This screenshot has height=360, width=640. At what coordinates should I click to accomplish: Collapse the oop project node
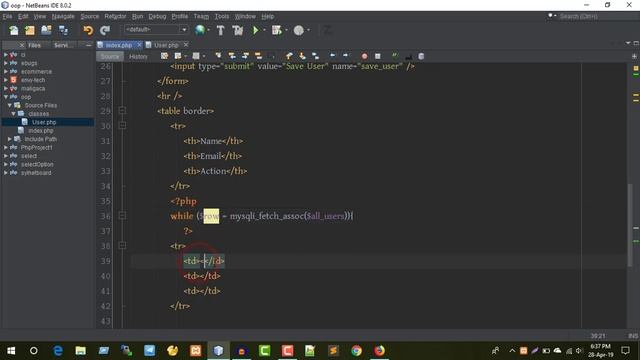(5, 97)
